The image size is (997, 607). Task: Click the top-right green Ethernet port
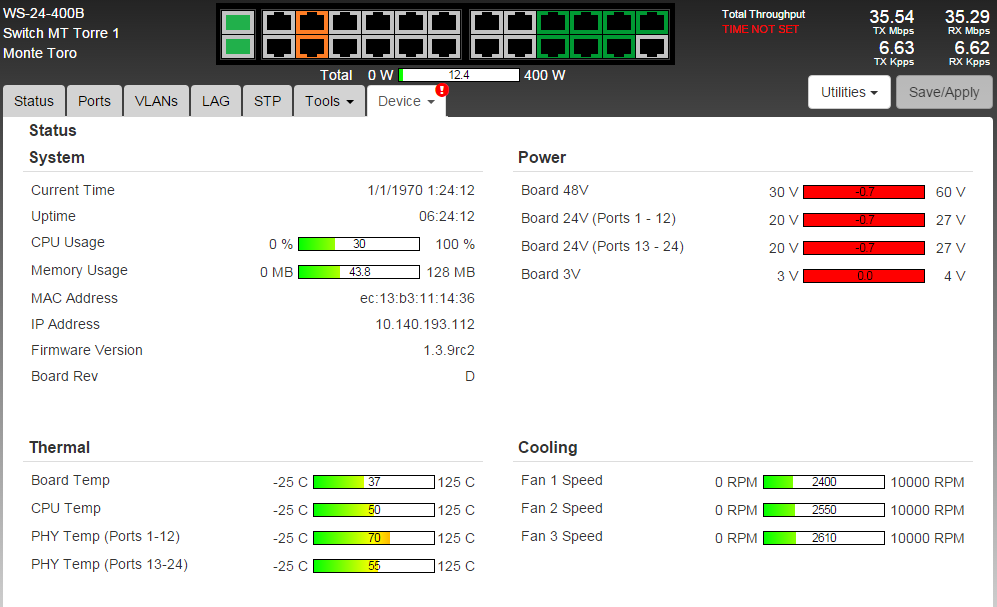click(x=652, y=22)
